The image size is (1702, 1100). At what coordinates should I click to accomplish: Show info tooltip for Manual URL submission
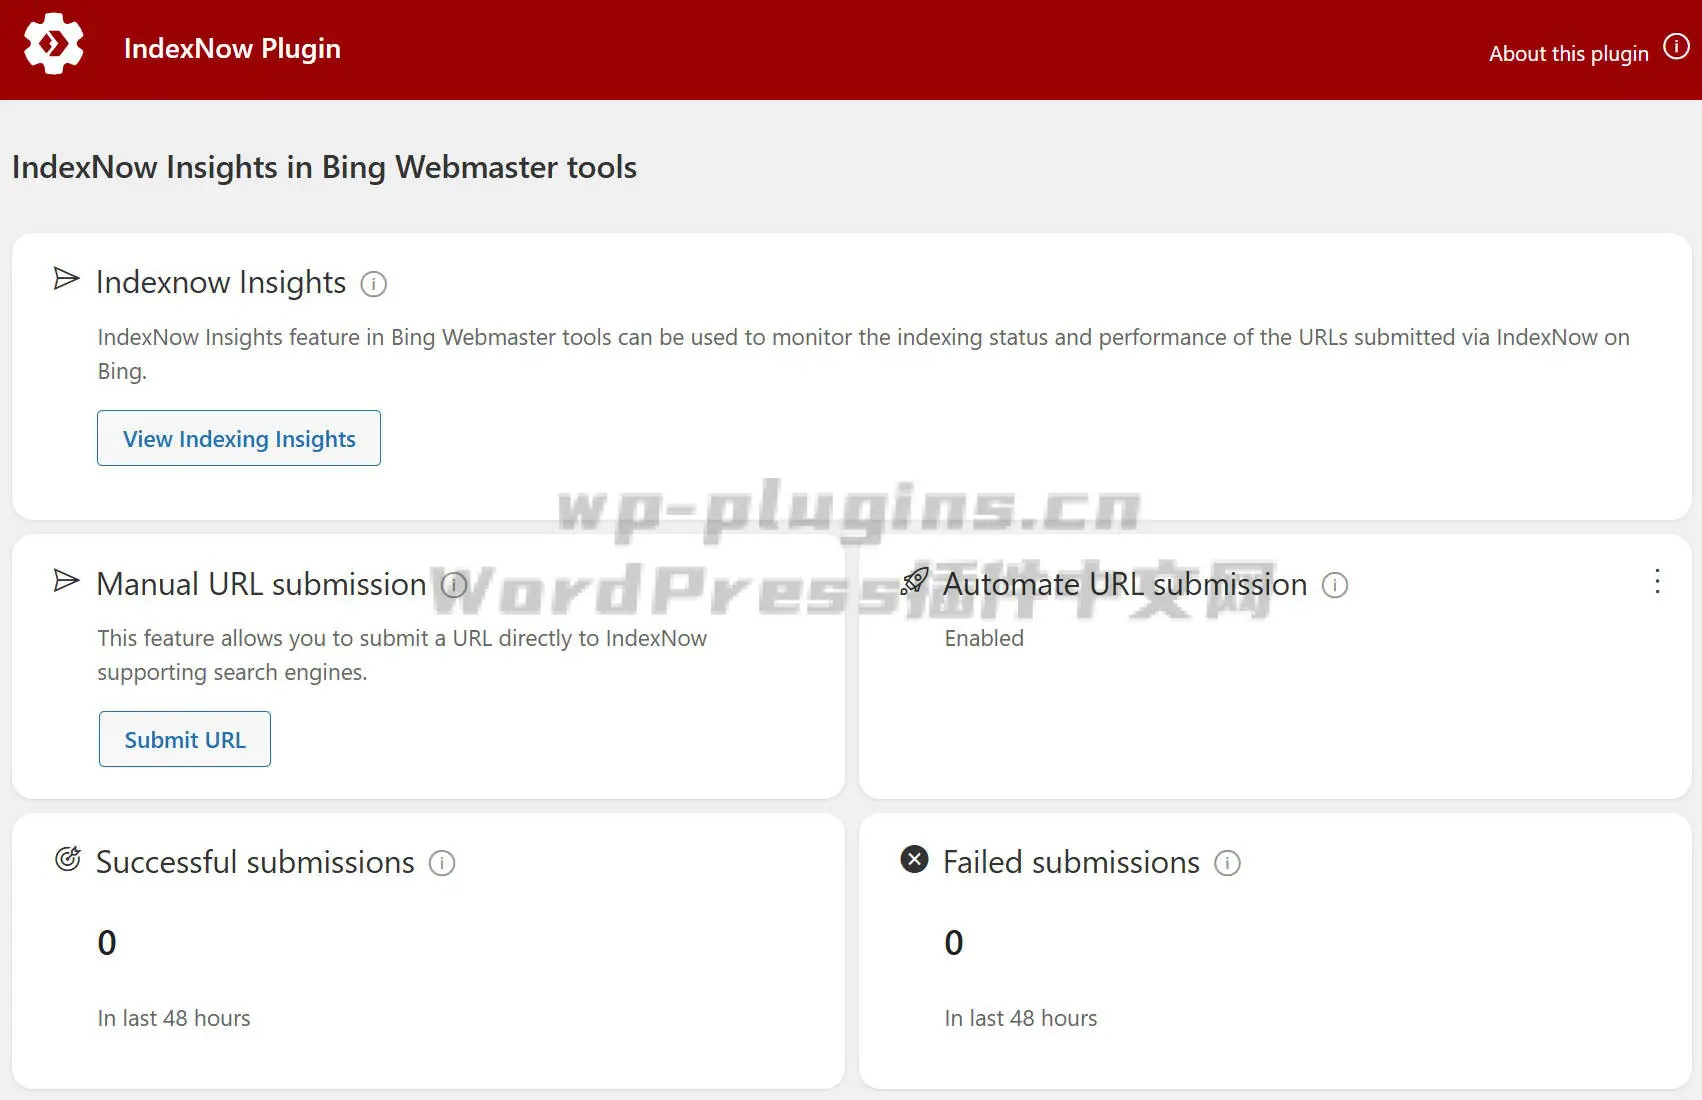coord(454,585)
